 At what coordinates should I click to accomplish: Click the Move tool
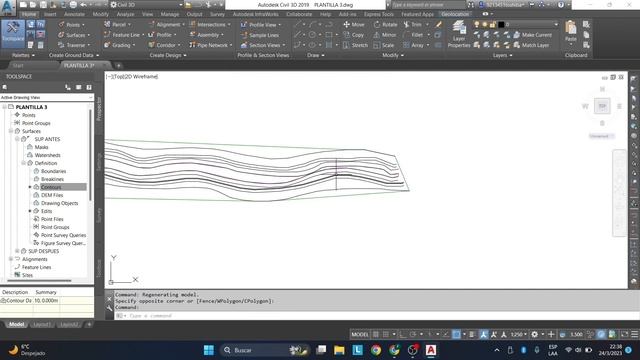click(x=354, y=24)
